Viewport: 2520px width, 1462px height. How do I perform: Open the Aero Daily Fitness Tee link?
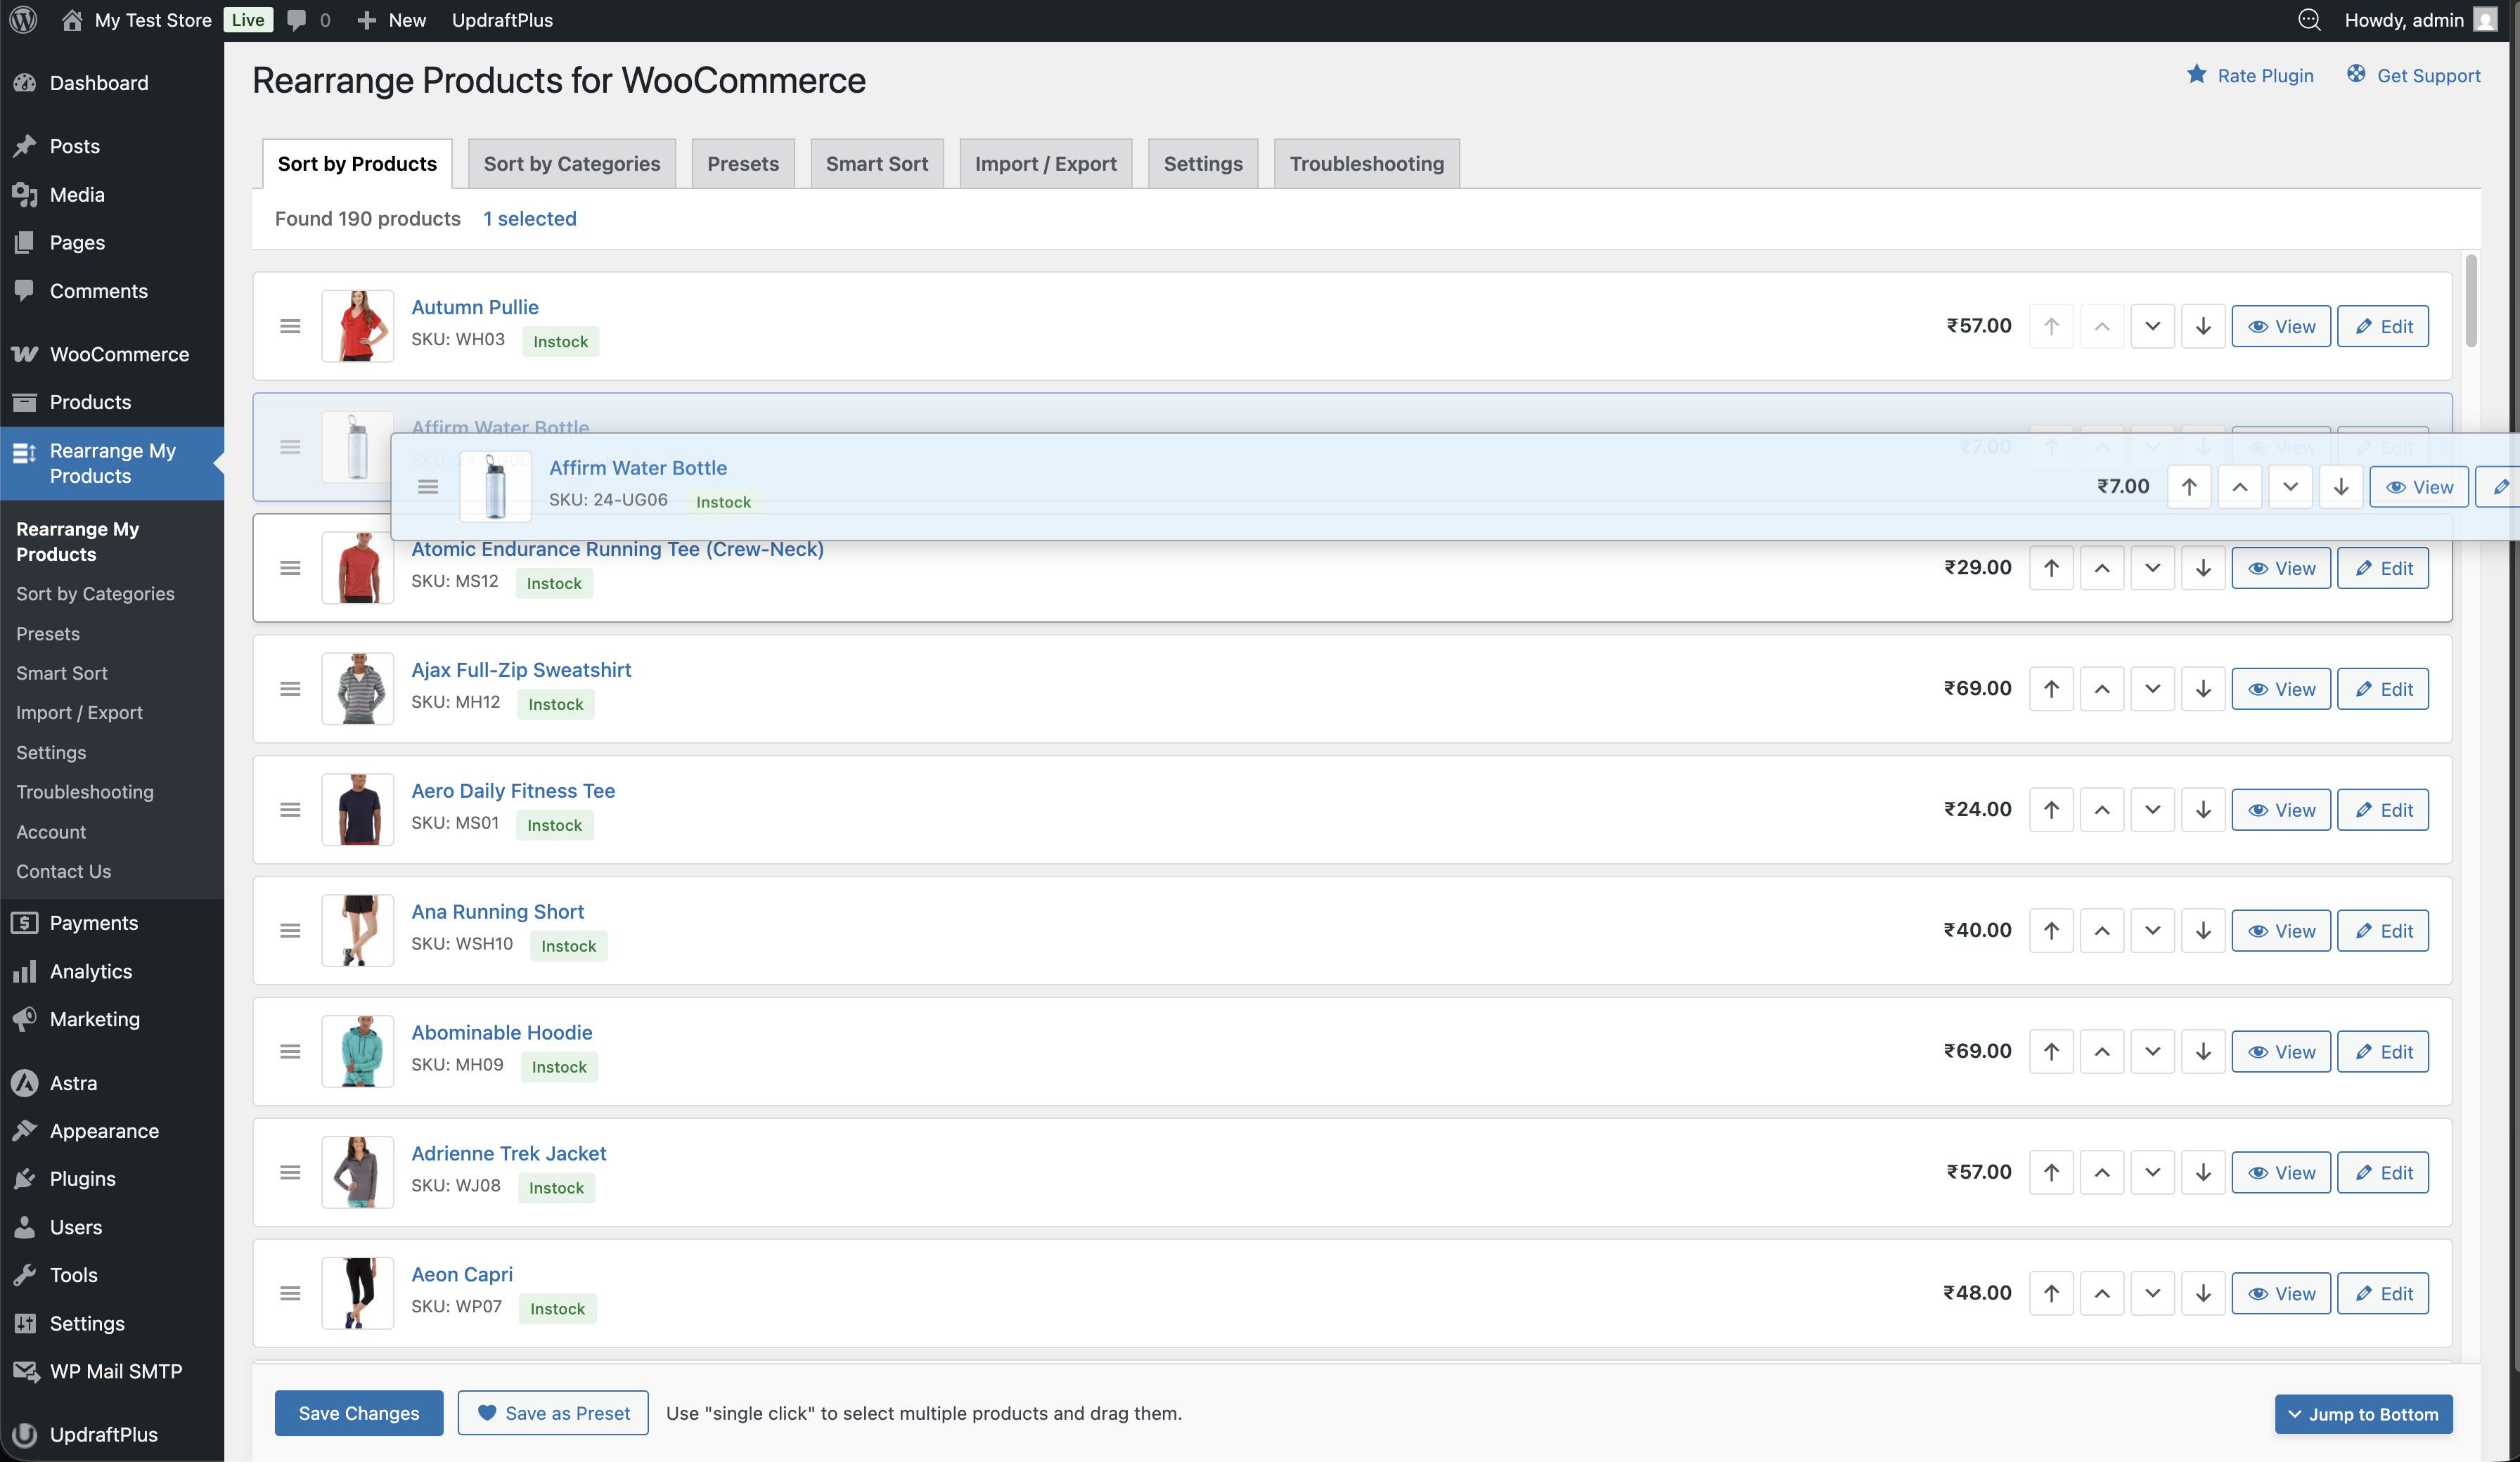click(x=513, y=790)
